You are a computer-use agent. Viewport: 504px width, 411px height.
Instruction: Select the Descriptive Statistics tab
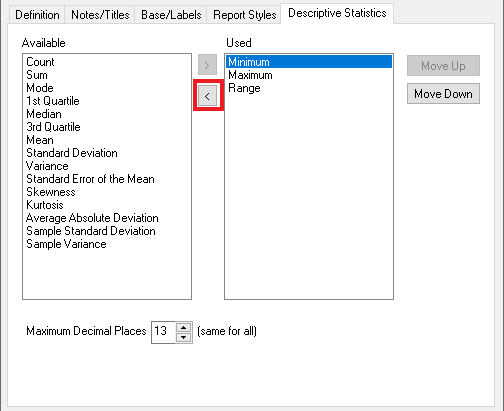pyautogui.click(x=337, y=13)
